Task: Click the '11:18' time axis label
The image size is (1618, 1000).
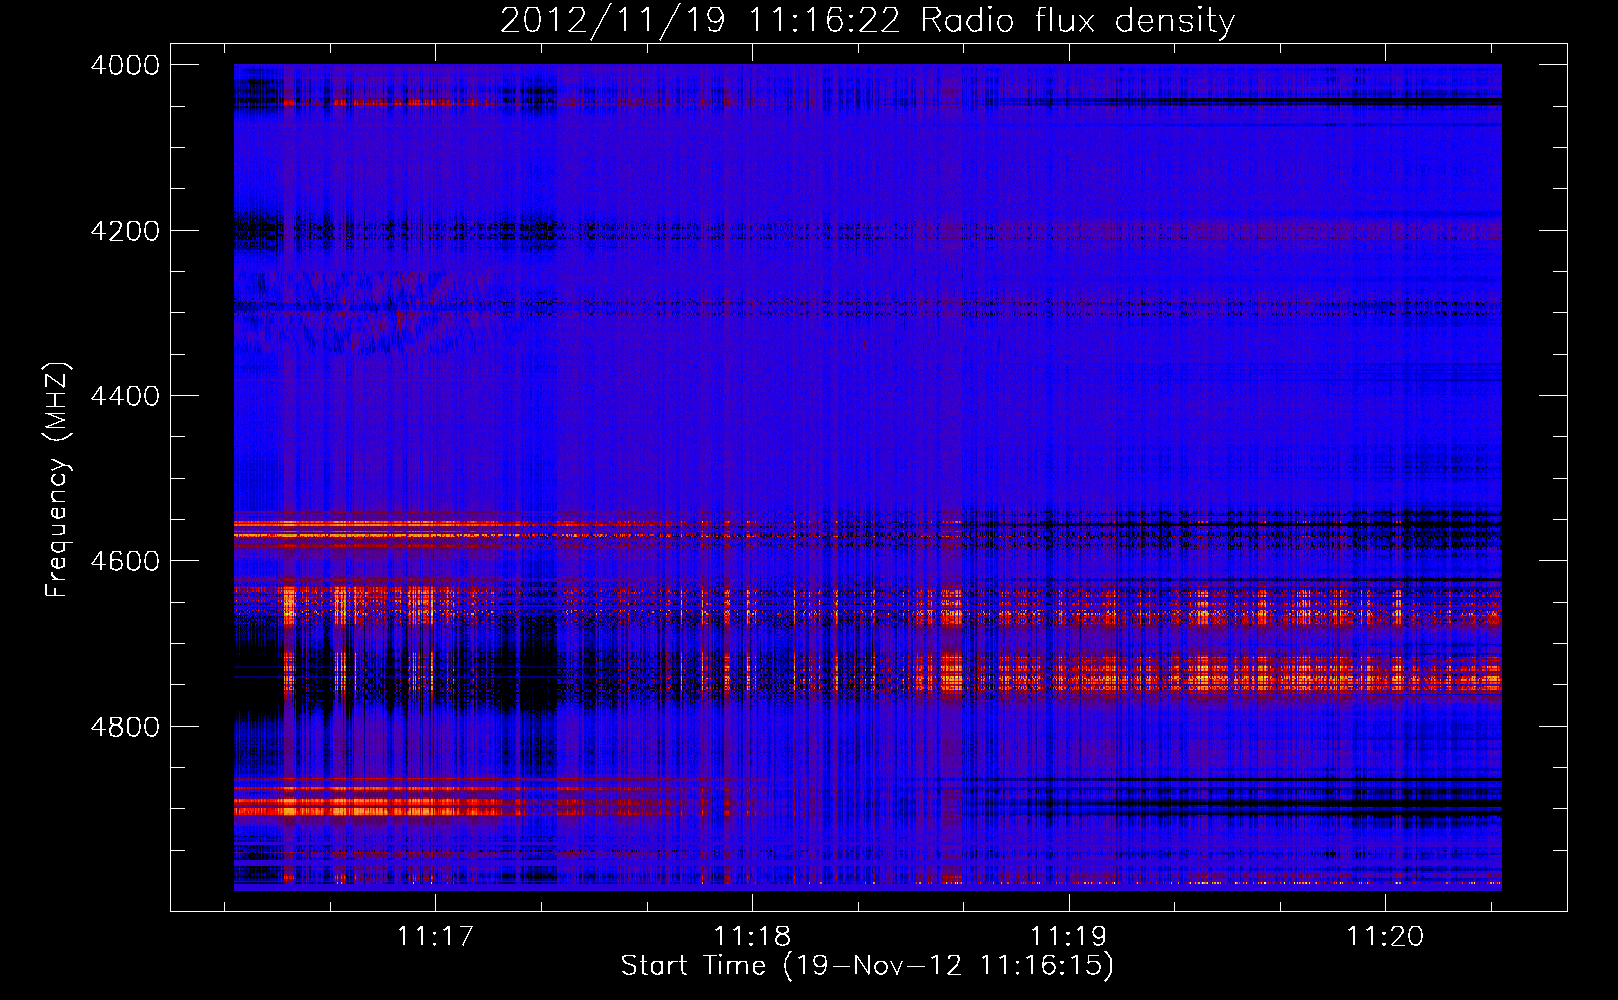Action: point(751,936)
